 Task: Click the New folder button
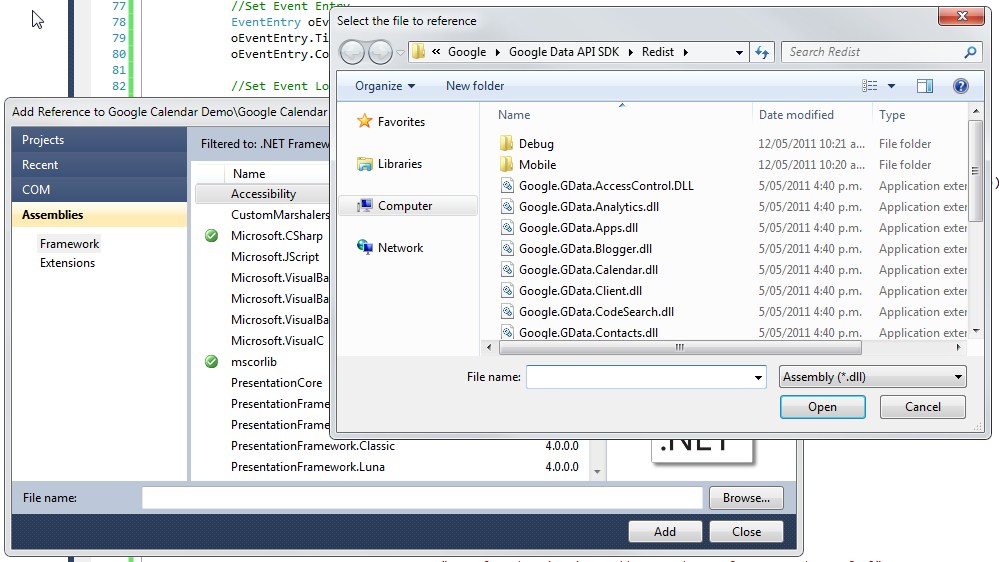(x=475, y=86)
